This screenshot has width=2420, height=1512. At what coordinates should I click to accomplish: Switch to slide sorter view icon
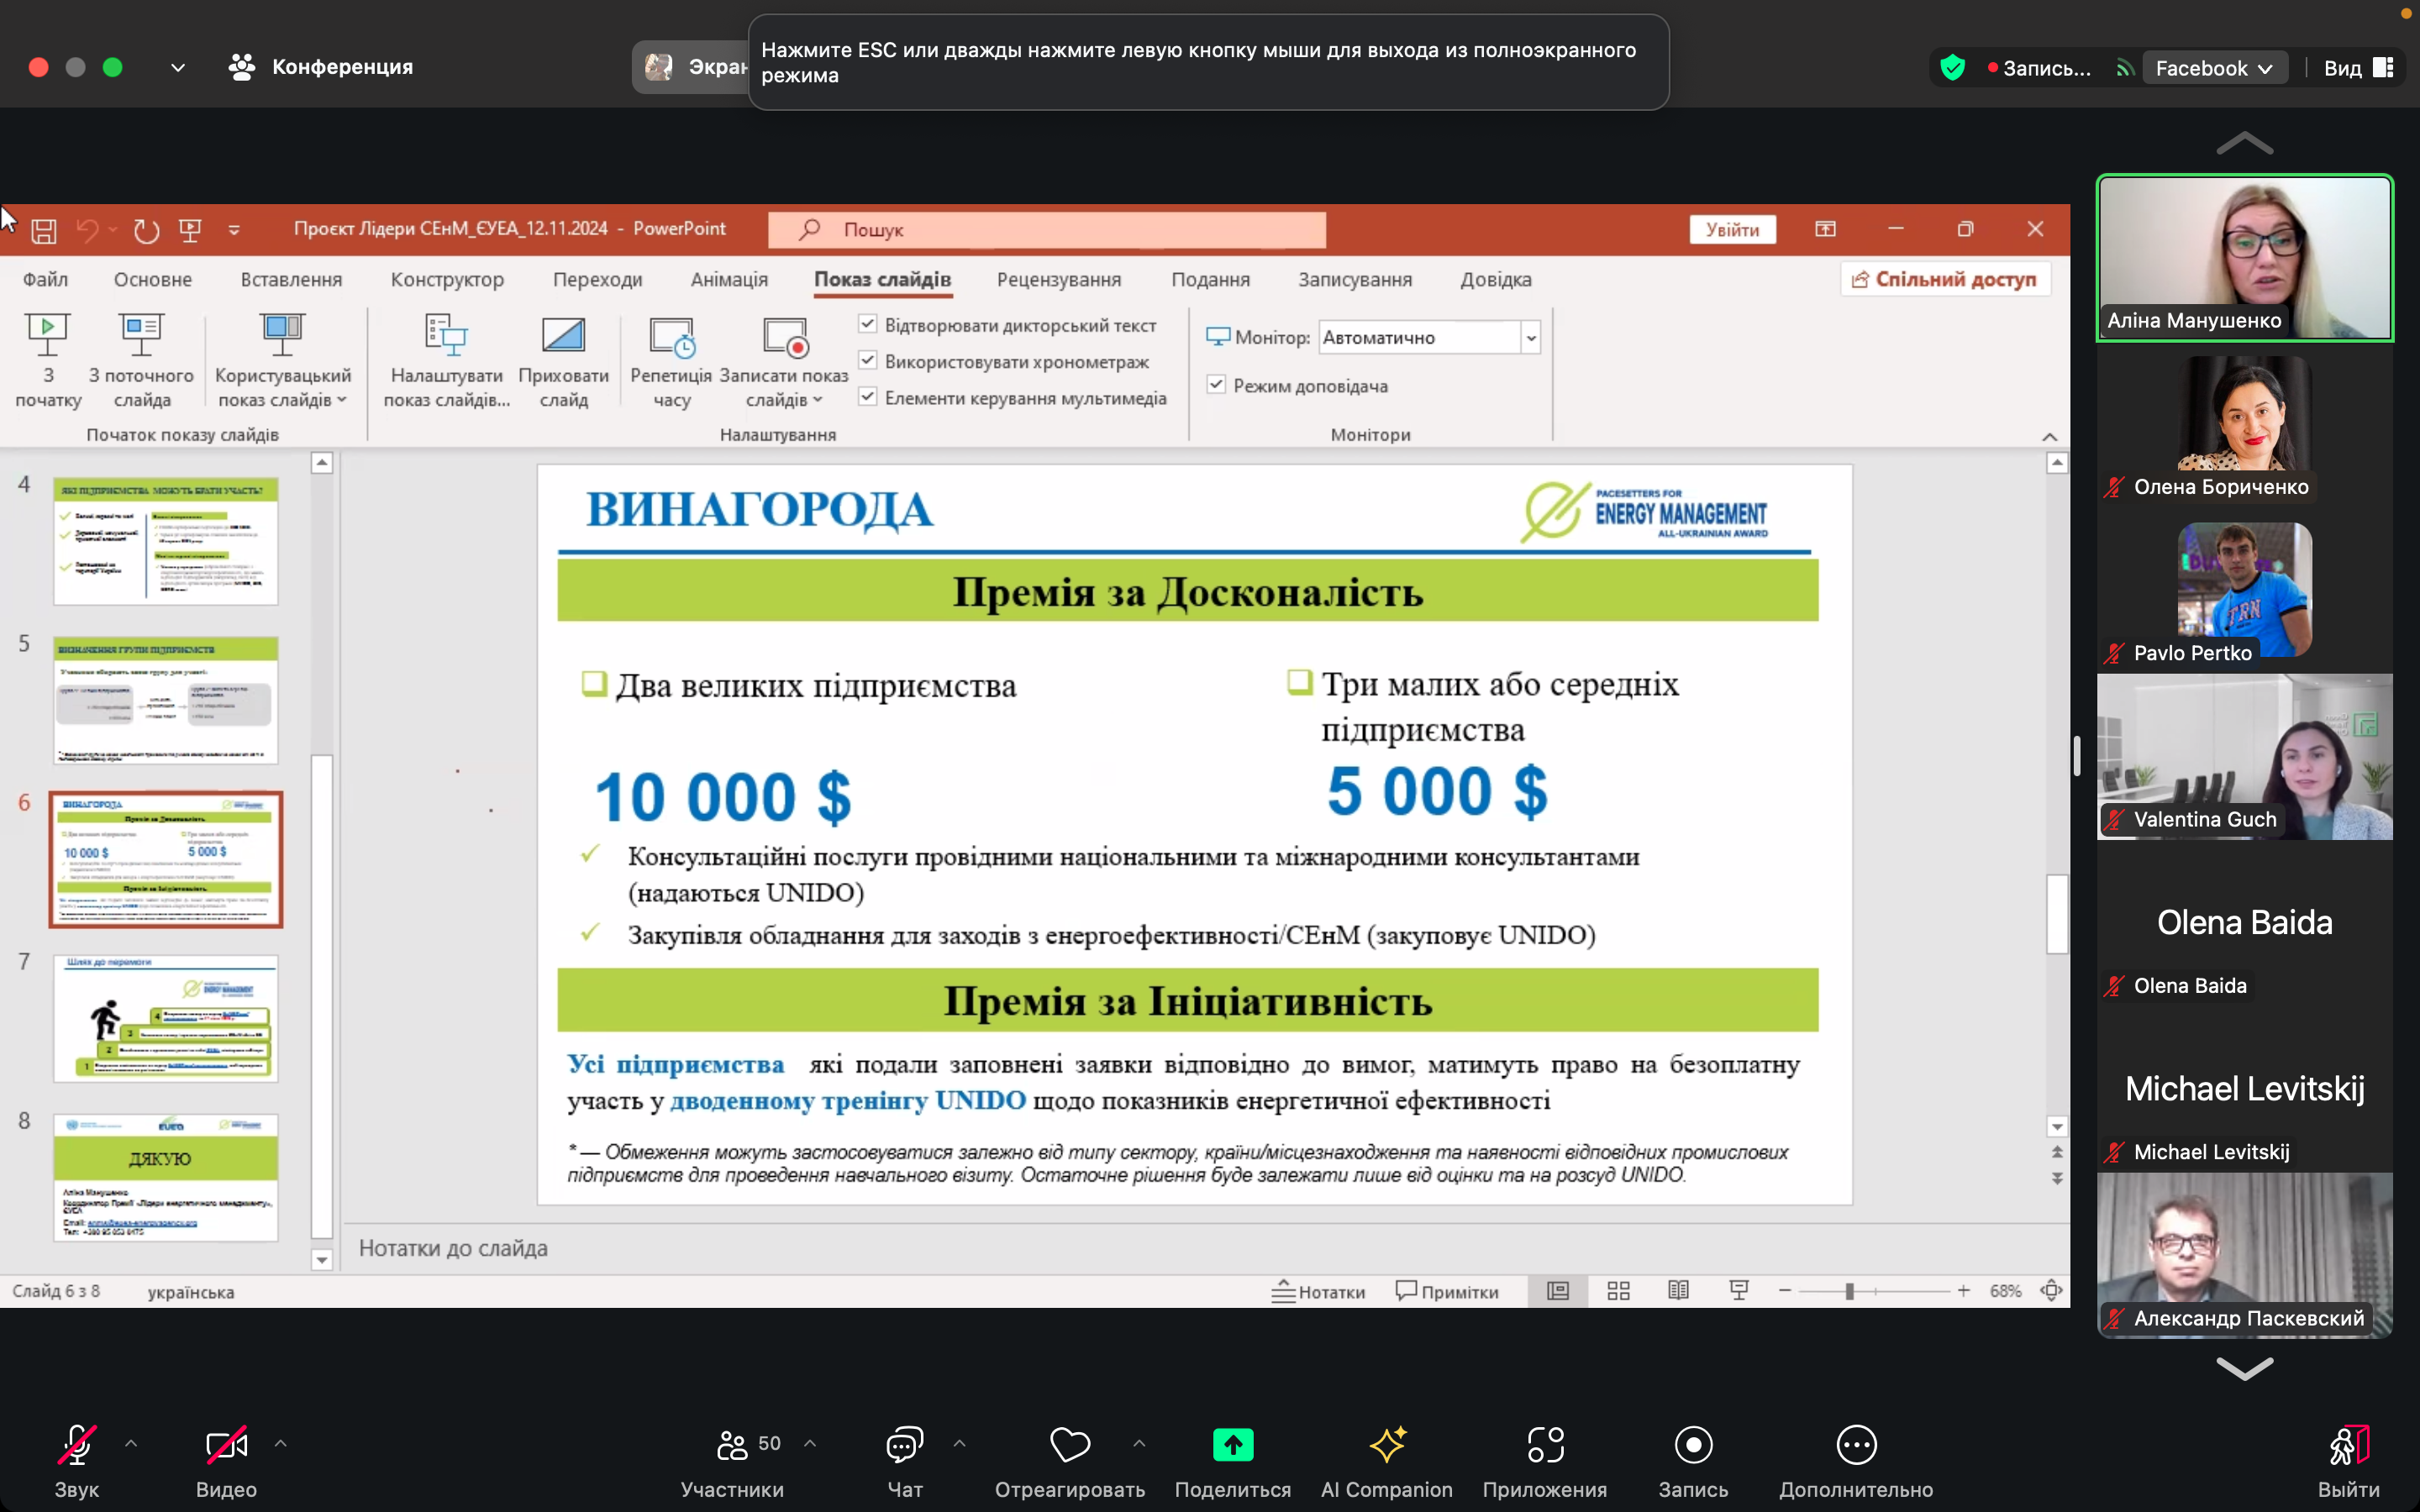tap(1618, 1291)
